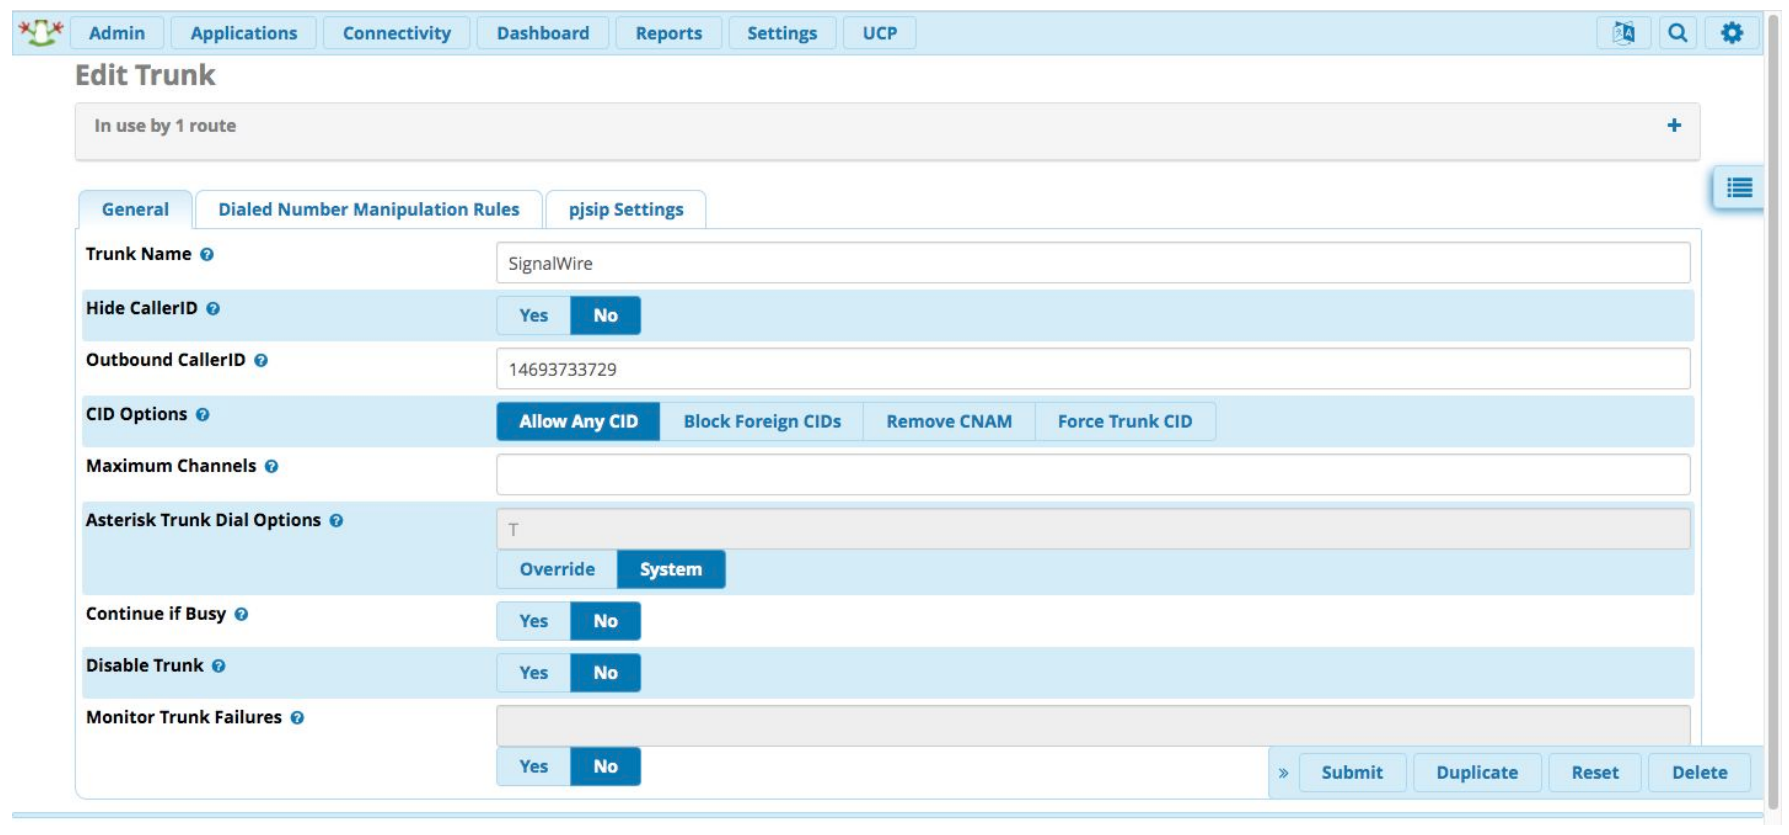Set Hide CallerID to Yes

[x=533, y=316]
